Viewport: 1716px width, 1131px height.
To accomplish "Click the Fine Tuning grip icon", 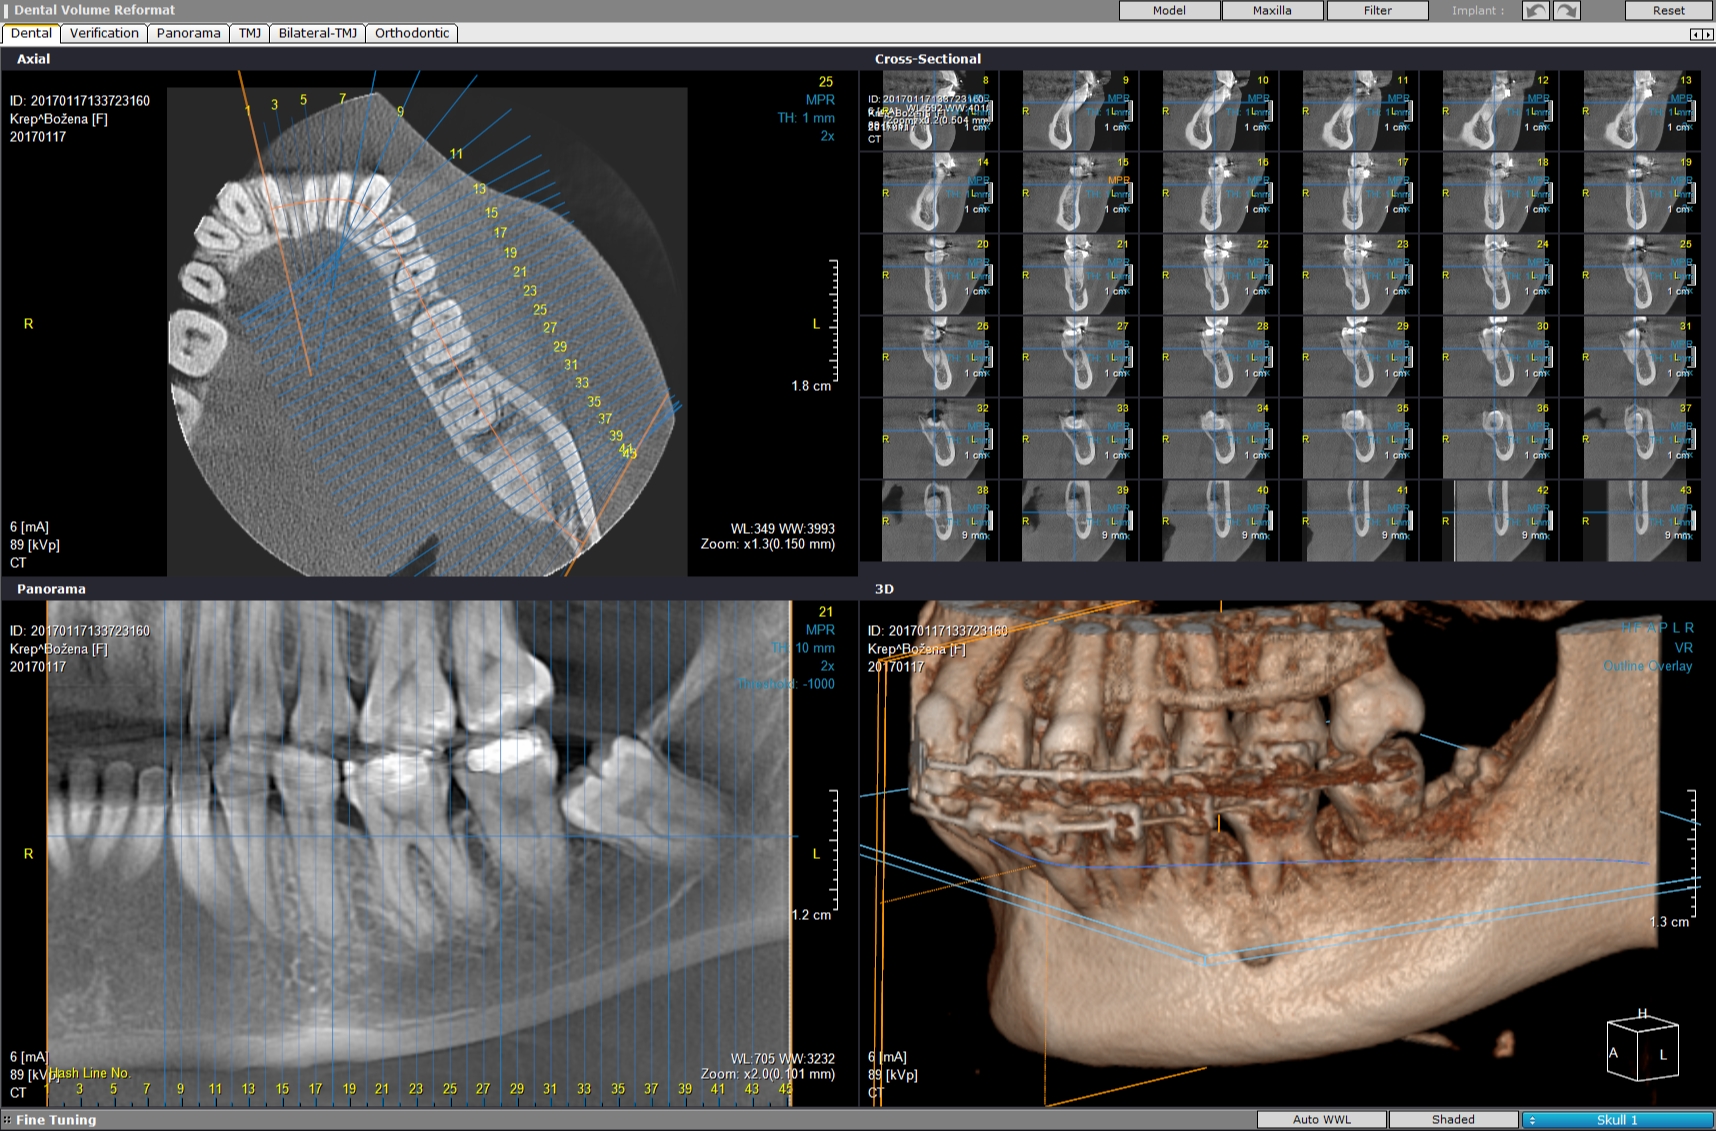I will pos(7,1120).
